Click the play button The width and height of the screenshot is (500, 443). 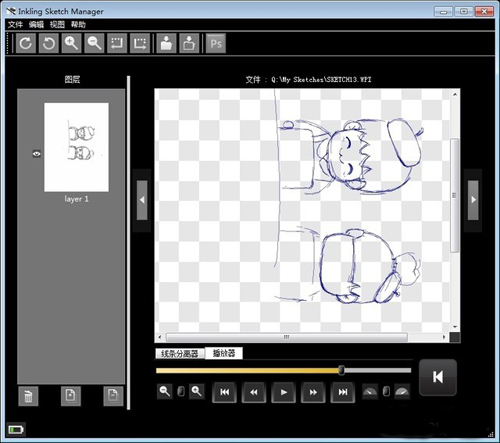coord(283,392)
